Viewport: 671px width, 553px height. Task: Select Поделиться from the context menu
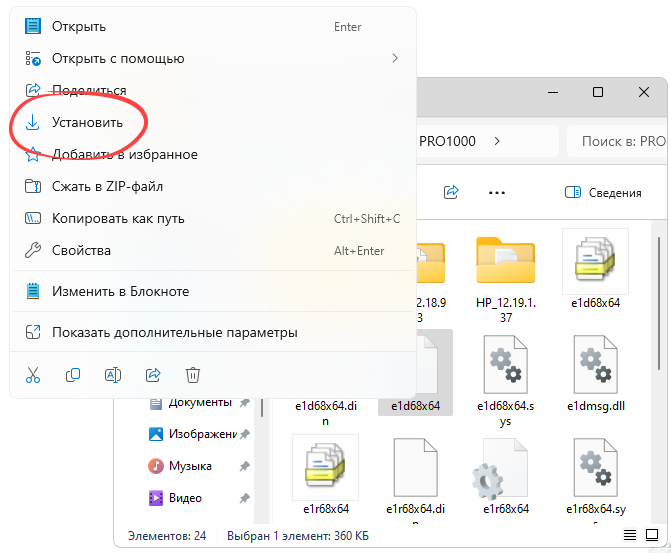click(213, 90)
